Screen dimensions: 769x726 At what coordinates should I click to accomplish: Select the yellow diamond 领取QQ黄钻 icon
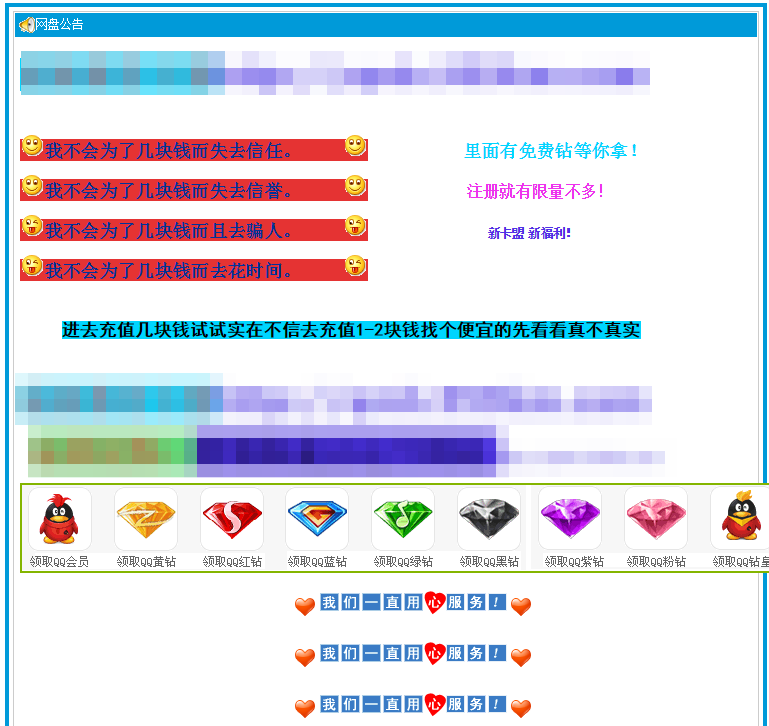(146, 519)
